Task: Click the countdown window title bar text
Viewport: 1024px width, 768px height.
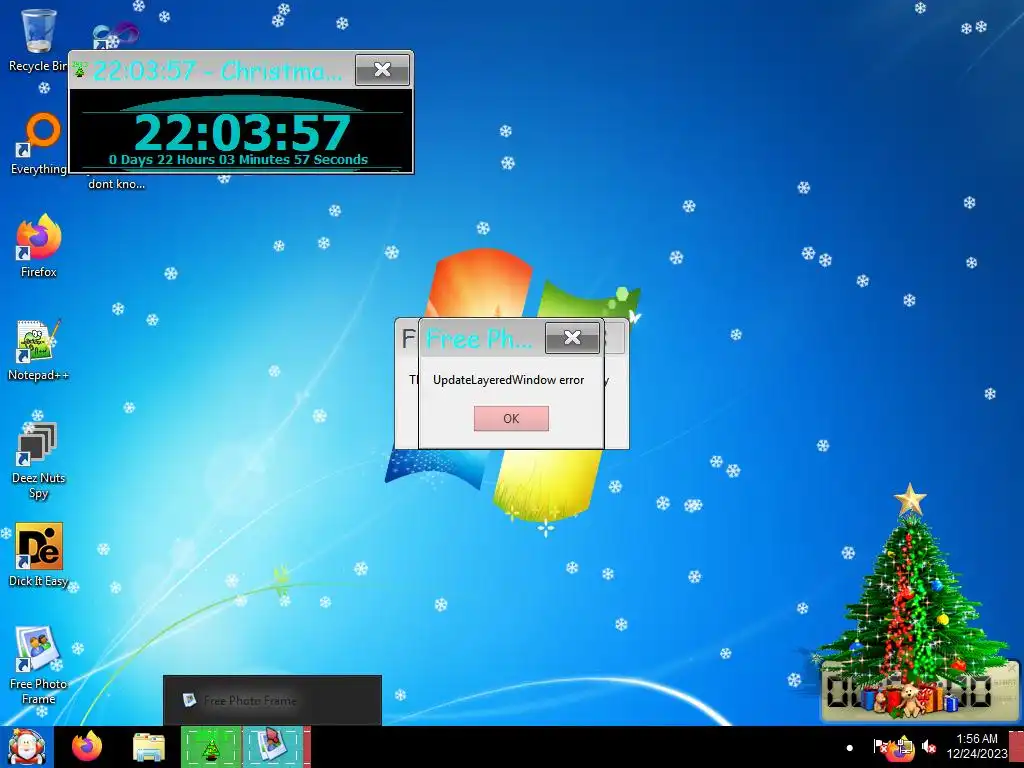Action: (x=217, y=70)
